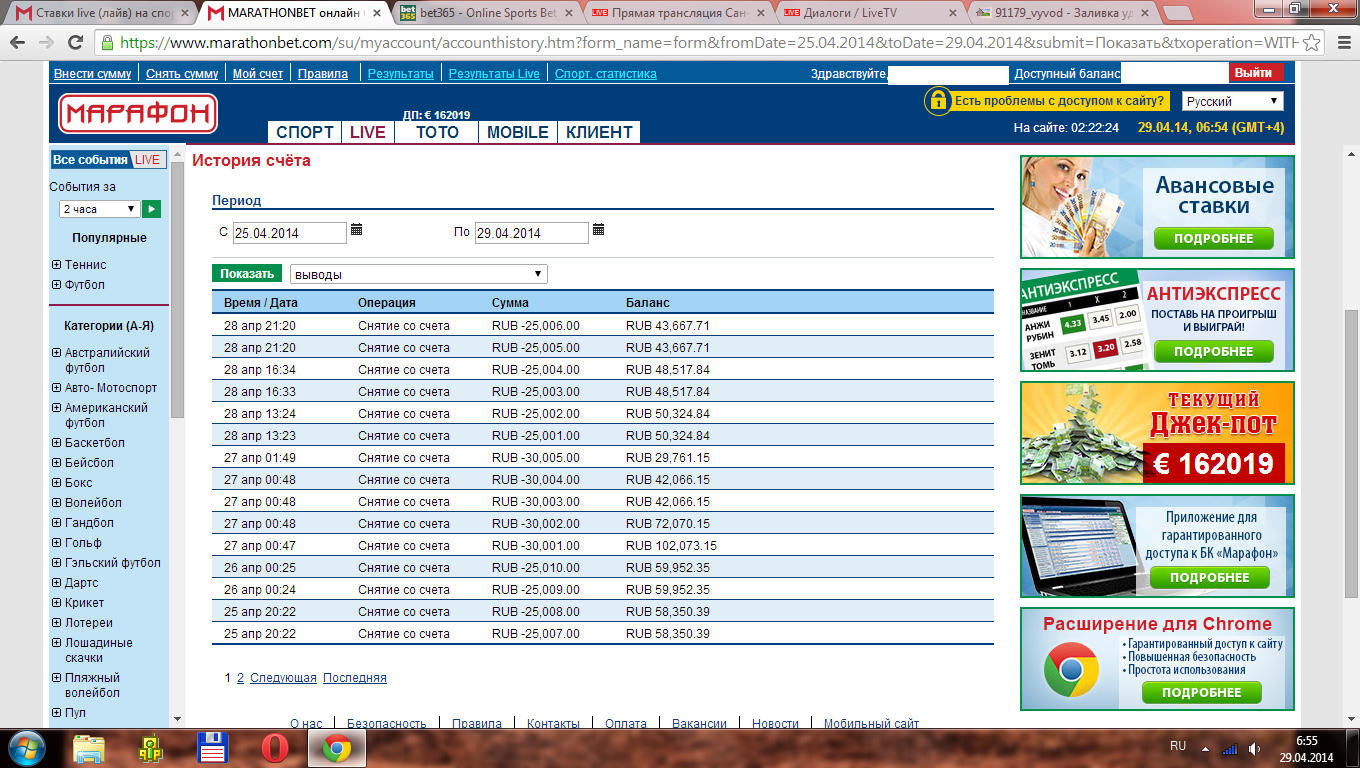Viewport: 1360px width, 768px height.
Task: Go to page 2 of history
Action: (x=240, y=678)
